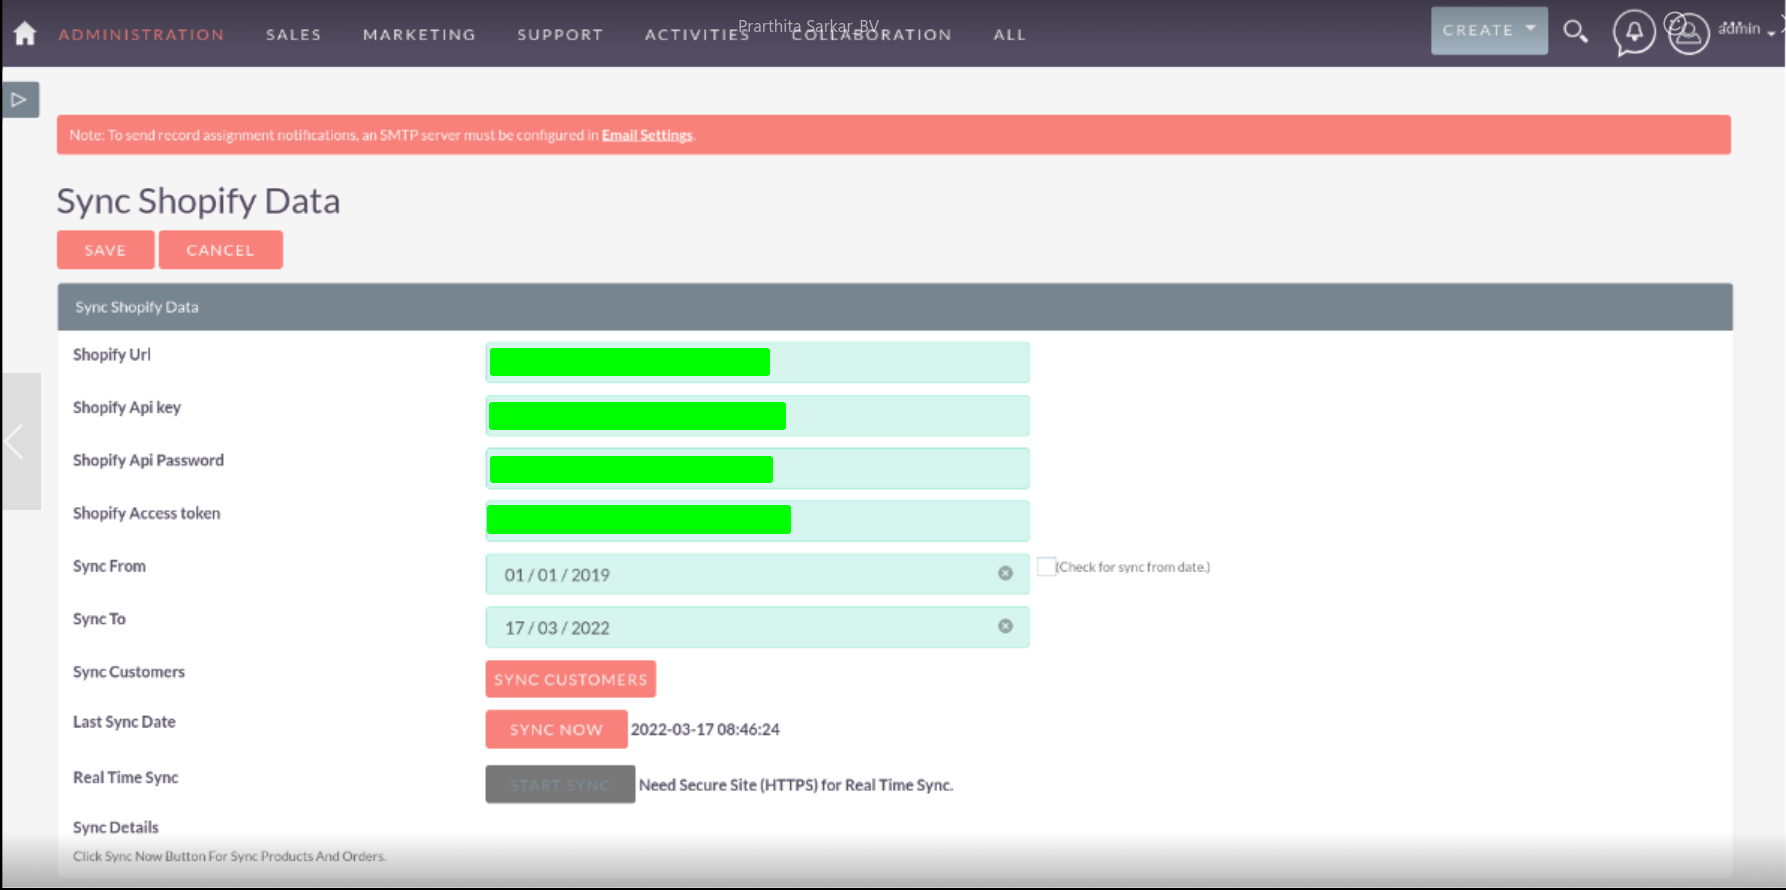1786x890 pixels.
Task: Clear the Sync From date field
Action: point(1005,573)
